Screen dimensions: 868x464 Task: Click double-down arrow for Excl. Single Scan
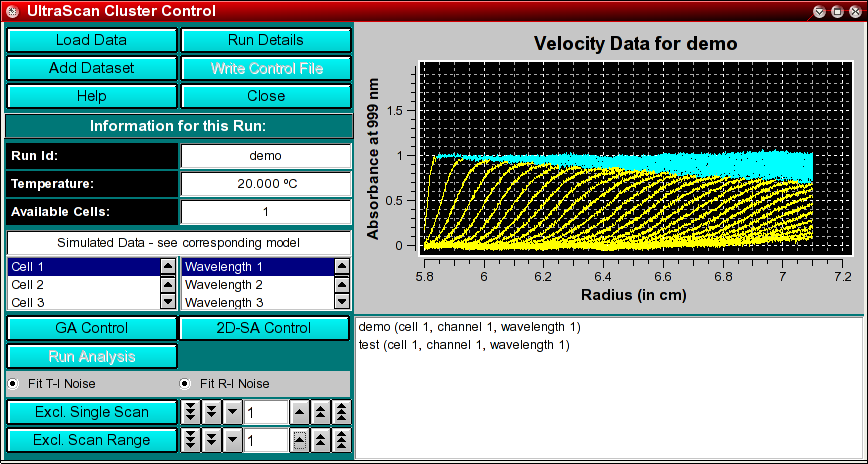tap(211, 412)
